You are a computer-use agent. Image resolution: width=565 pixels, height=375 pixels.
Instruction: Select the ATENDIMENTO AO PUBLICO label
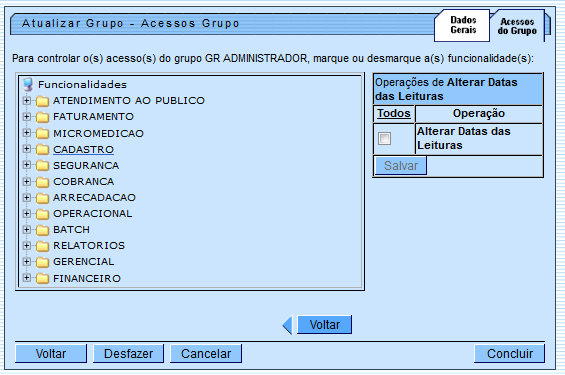tap(129, 101)
